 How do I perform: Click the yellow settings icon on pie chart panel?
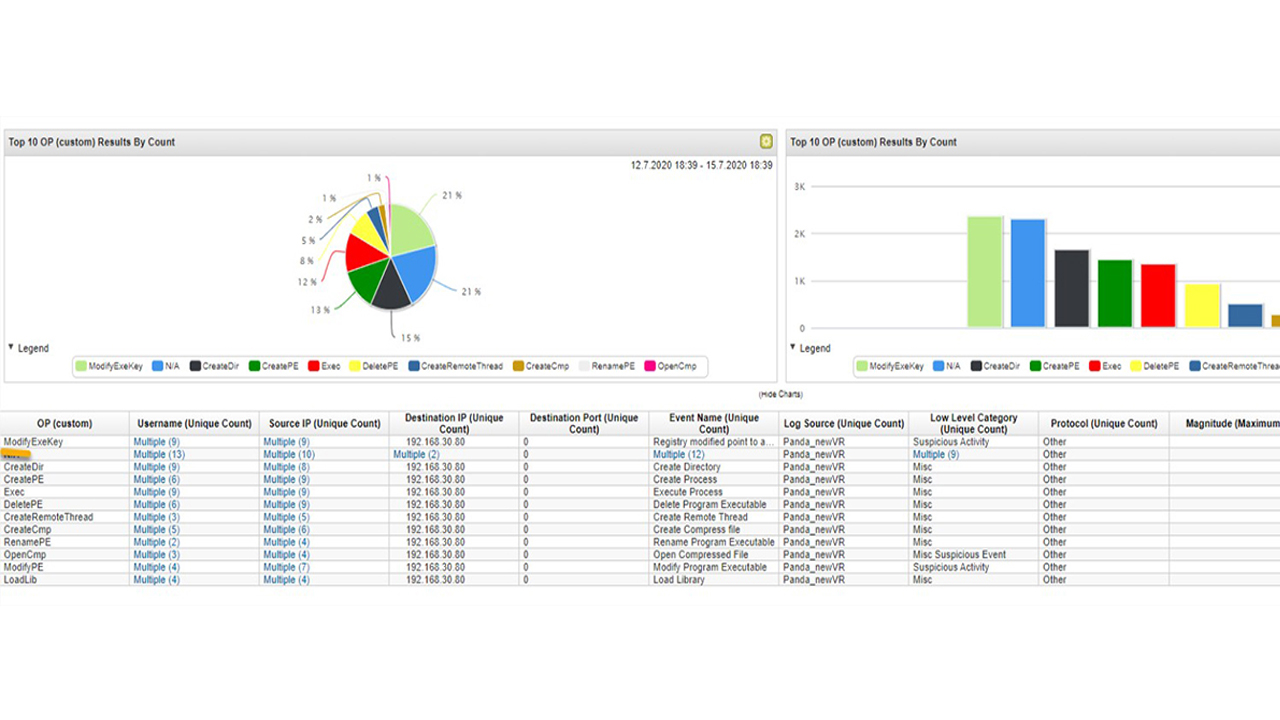click(x=766, y=142)
